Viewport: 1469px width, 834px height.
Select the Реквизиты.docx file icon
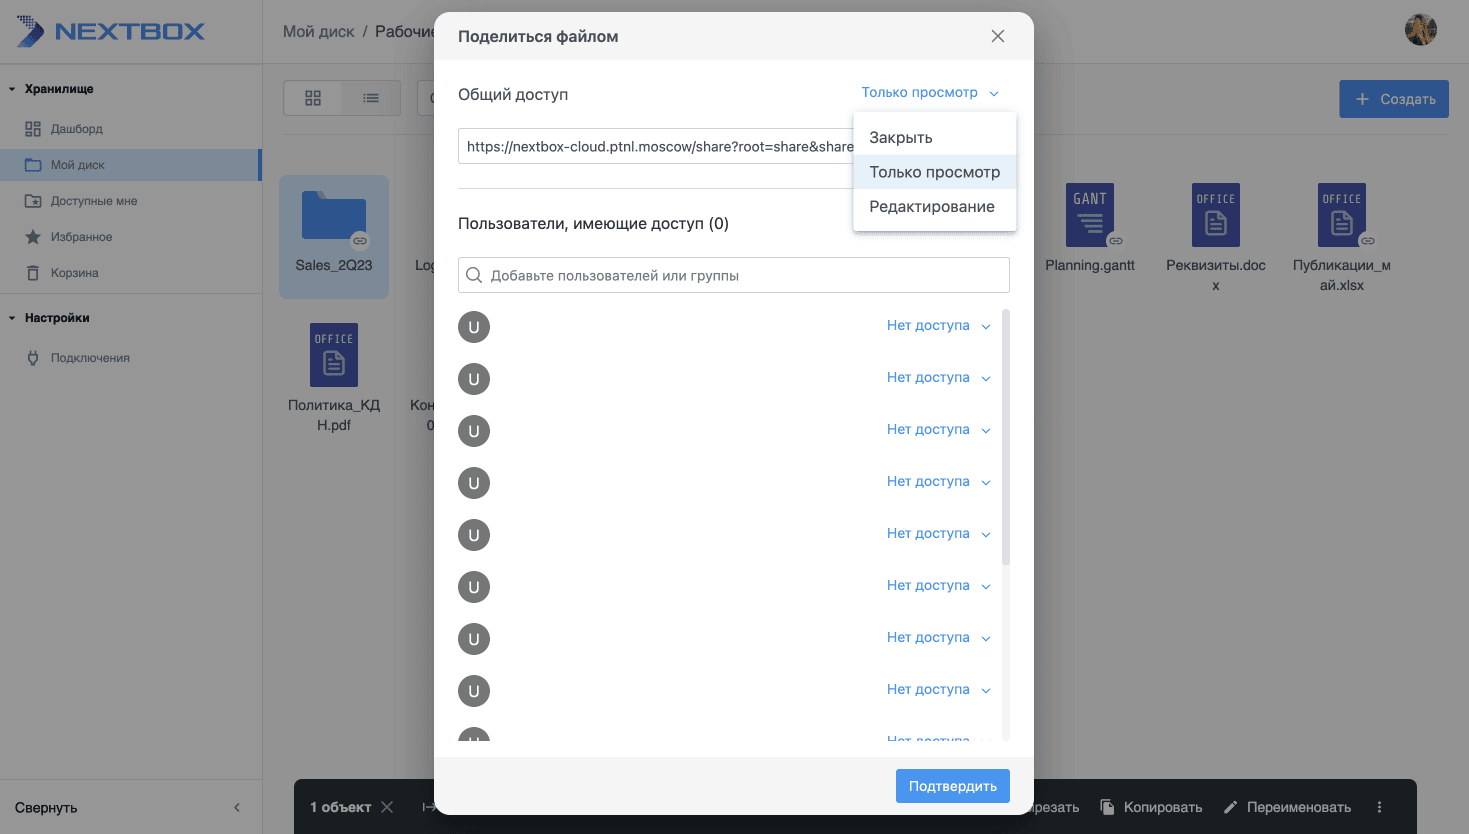click(1215, 215)
